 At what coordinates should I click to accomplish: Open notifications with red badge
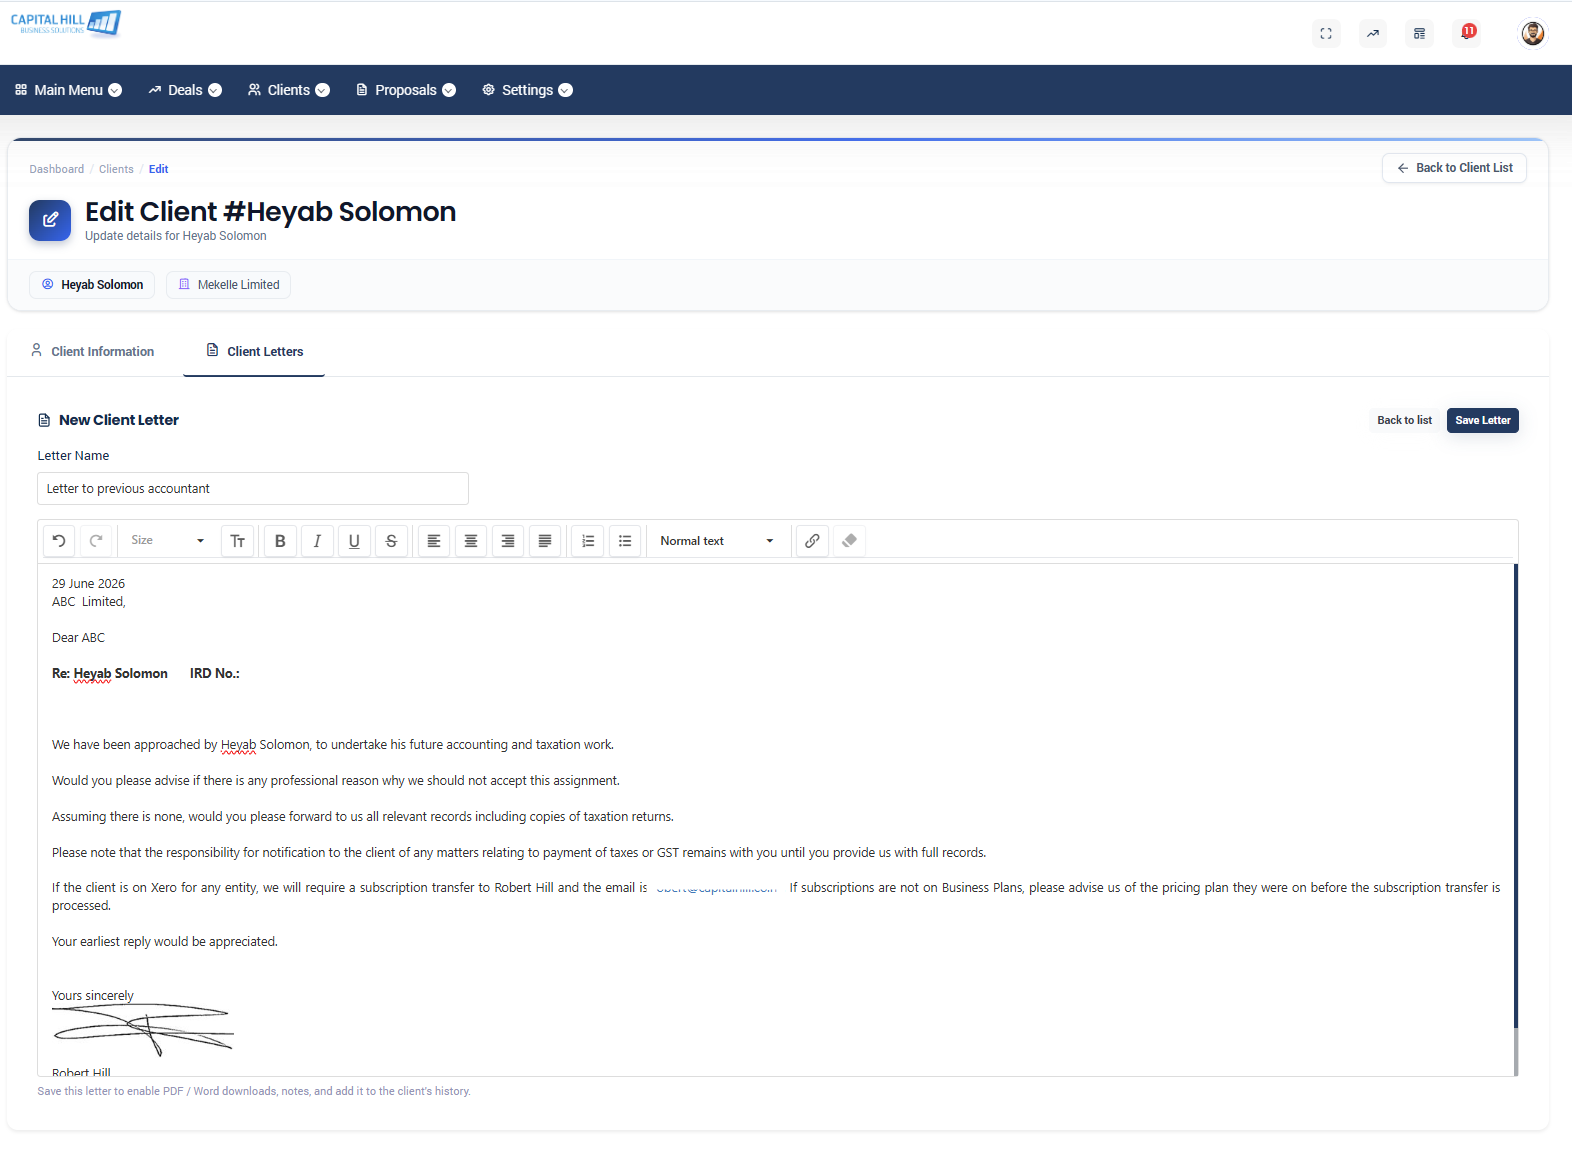tap(1467, 32)
